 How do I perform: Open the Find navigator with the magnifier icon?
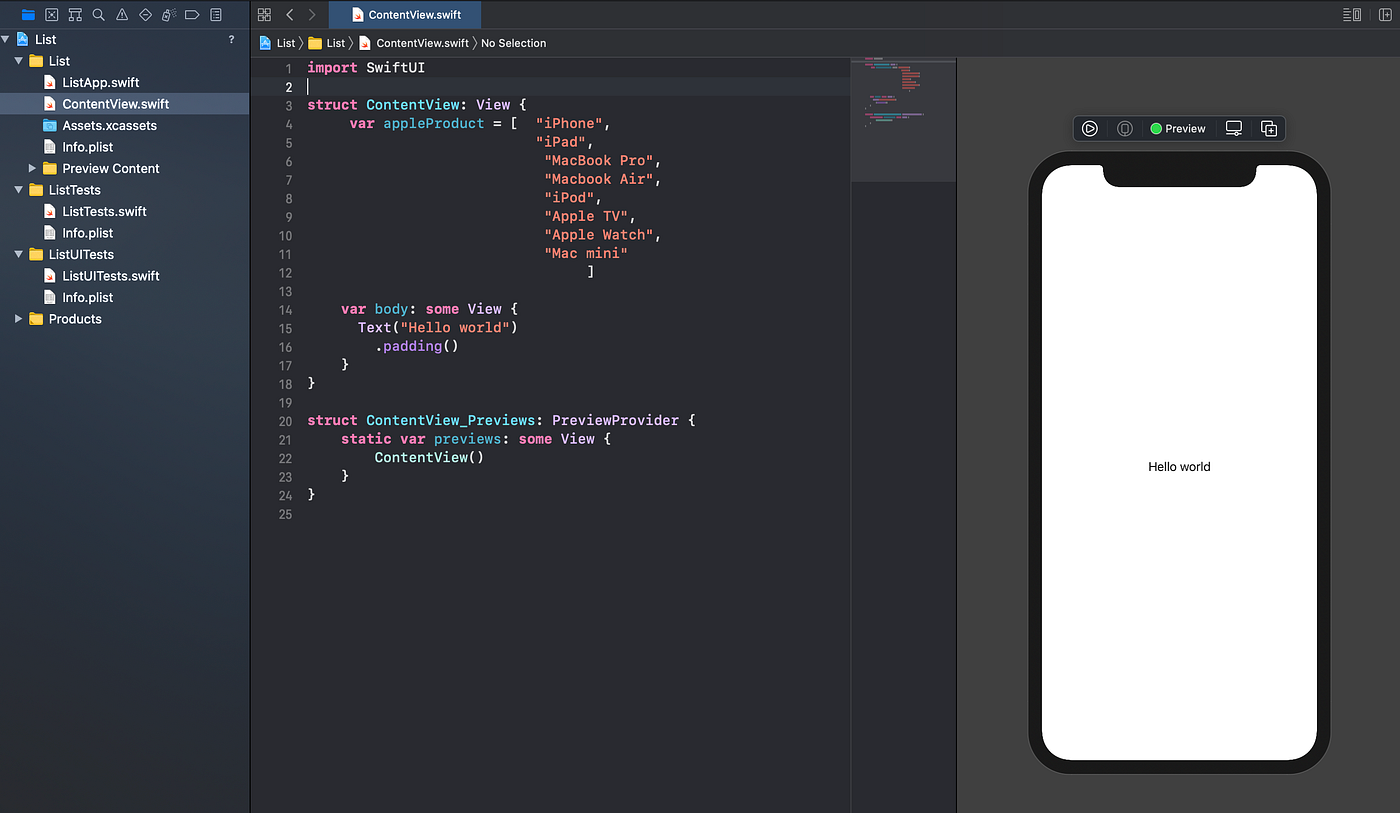click(x=98, y=14)
